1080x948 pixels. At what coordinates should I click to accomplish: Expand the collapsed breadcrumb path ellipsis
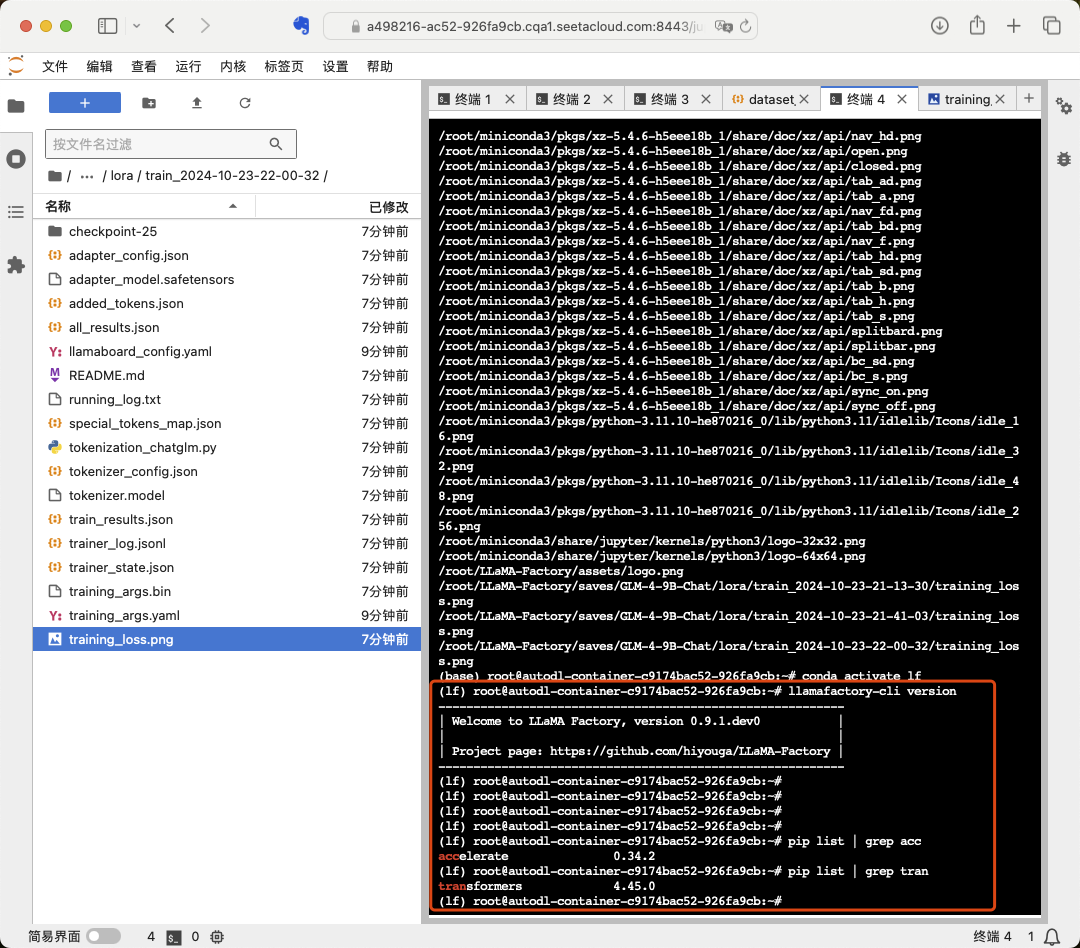(x=87, y=176)
